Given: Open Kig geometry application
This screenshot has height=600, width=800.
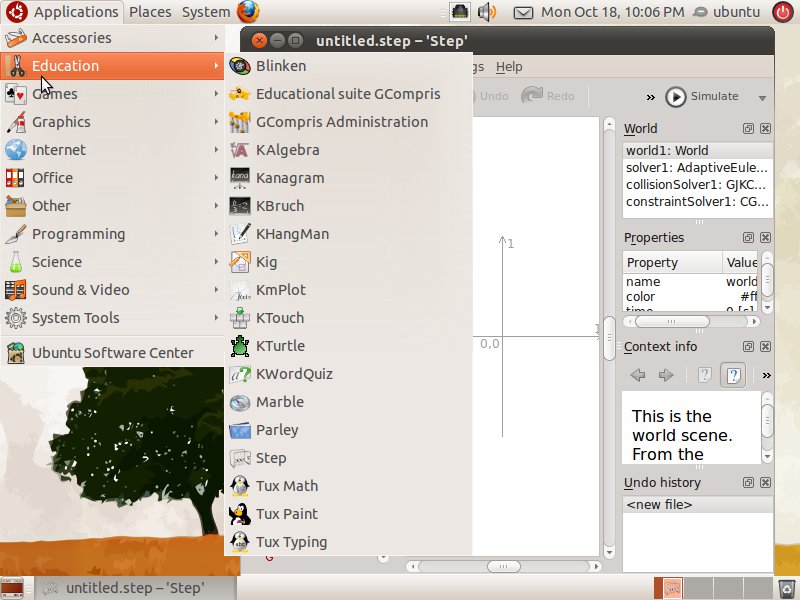Looking at the screenshot, I should pyautogui.click(x=348, y=262).
